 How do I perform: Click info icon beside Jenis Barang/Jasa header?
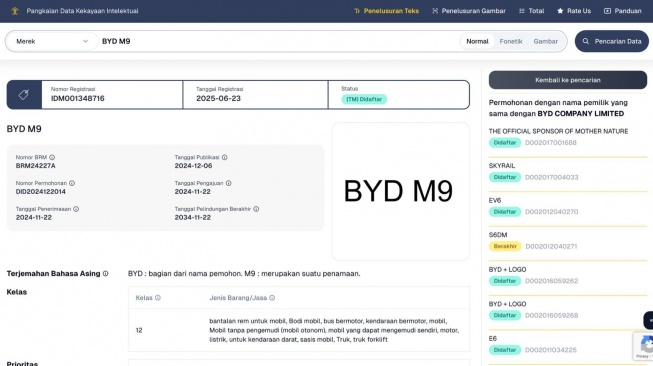(x=272, y=298)
